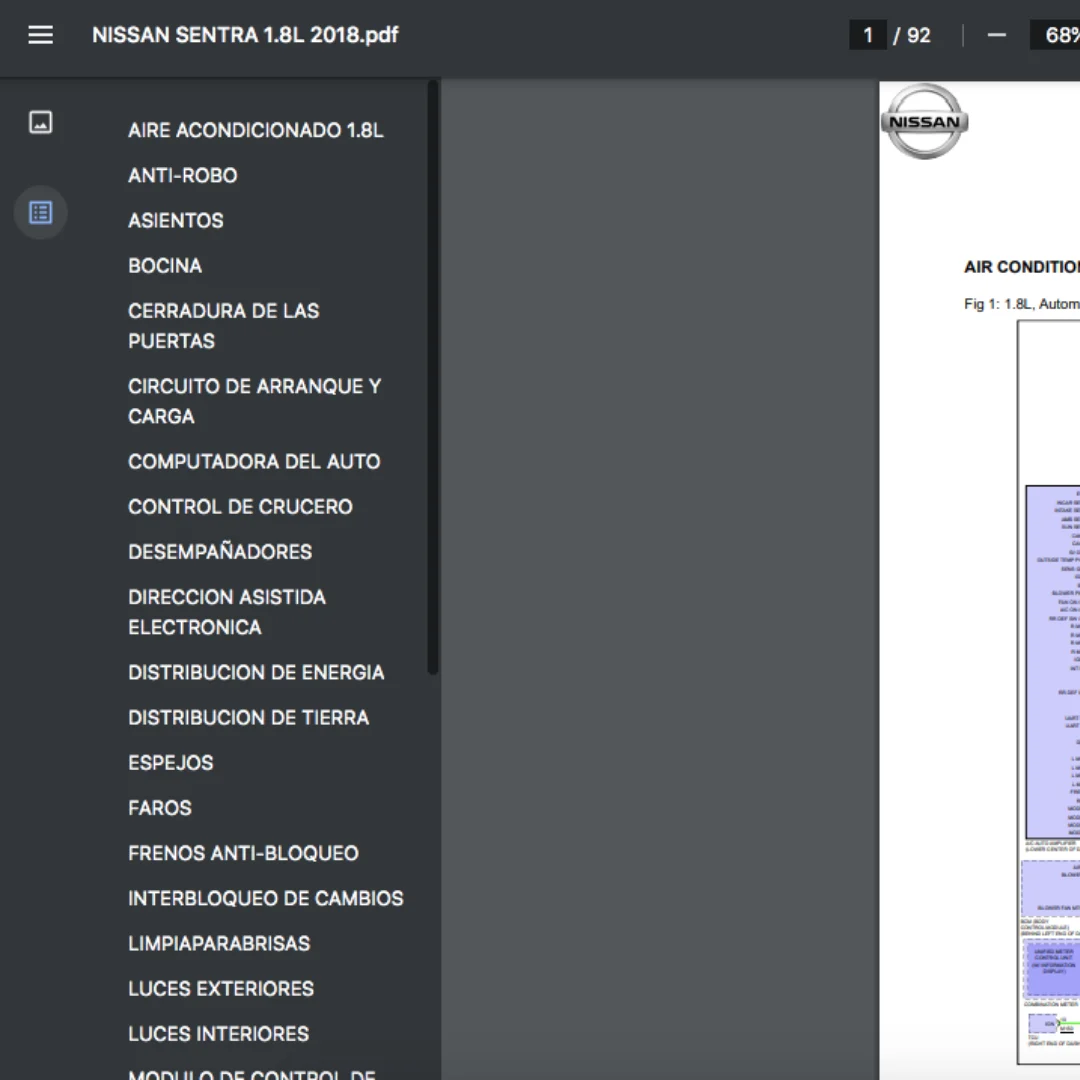Image resolution: width=1080 pixels, height=1080 pixels.
Task: Click the 68% zoom level field
Action: tap(1057, 35)
